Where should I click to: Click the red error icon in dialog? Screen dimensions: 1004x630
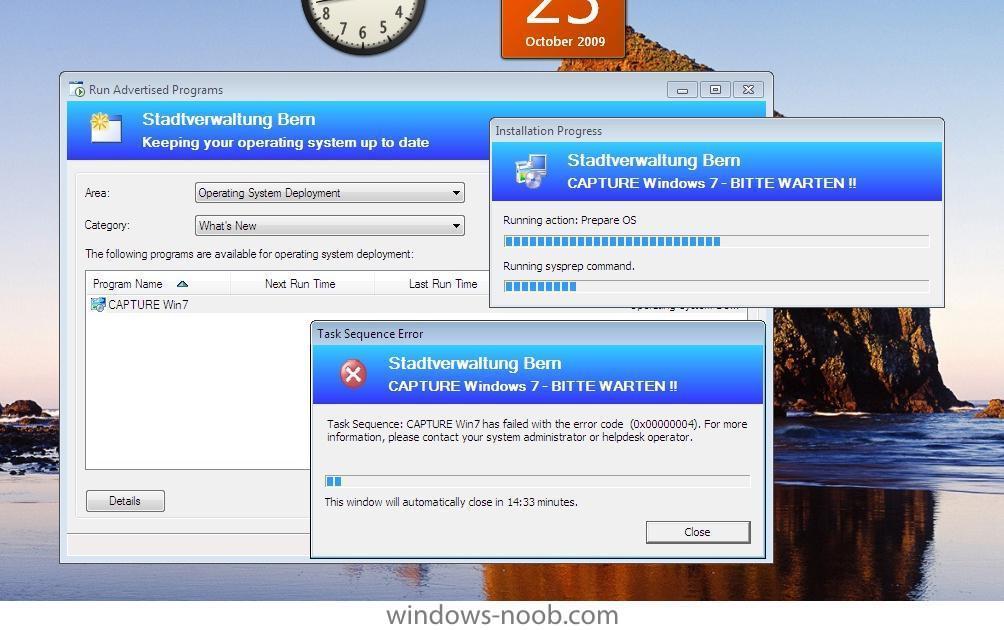[x=353, y=373]
